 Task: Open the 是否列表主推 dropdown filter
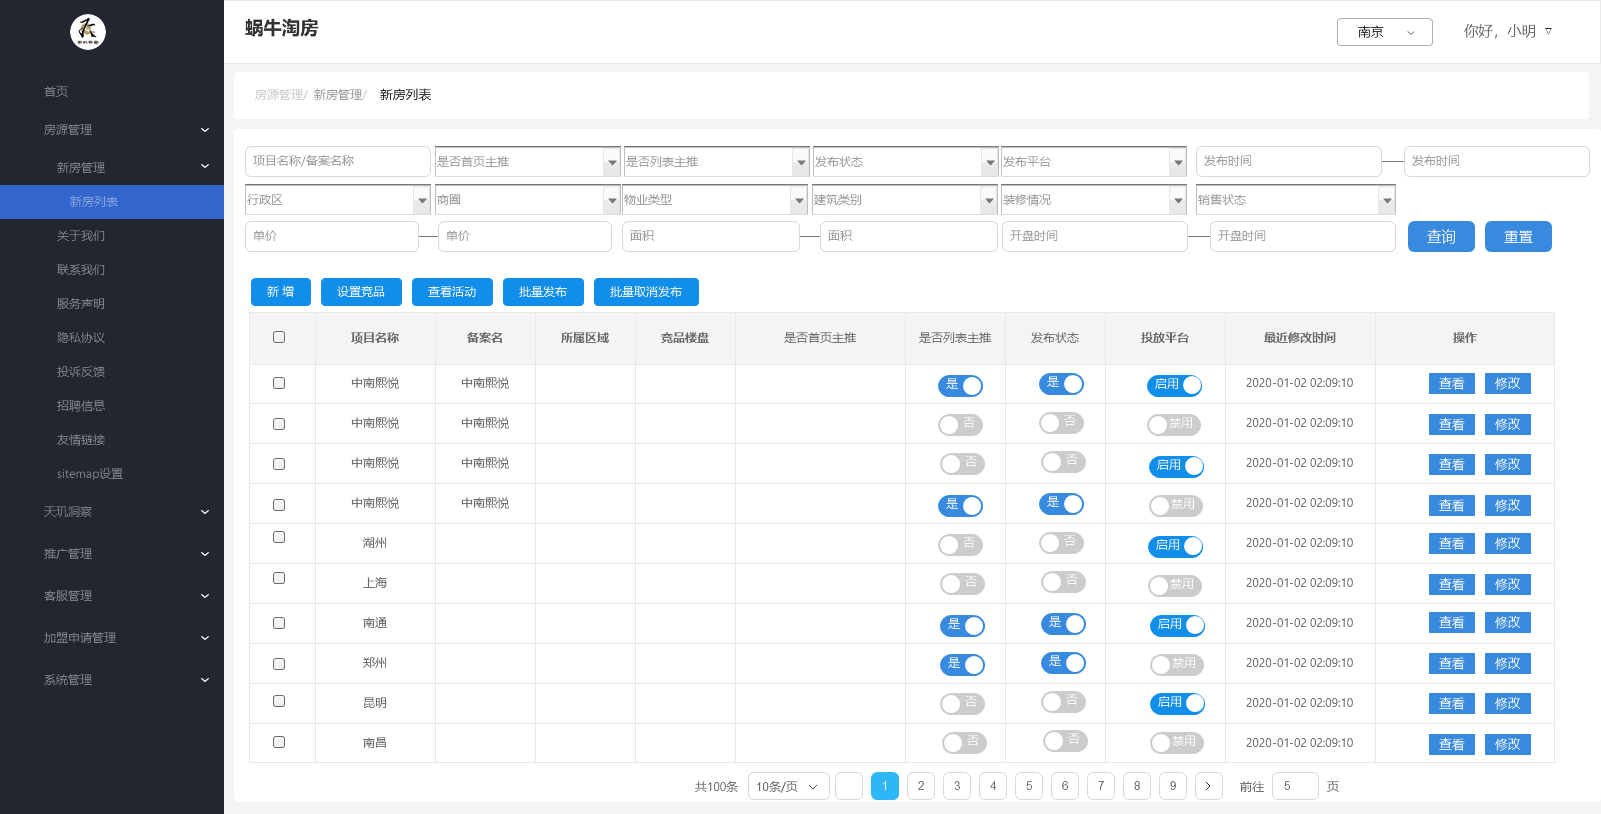[x=716, y=162]
